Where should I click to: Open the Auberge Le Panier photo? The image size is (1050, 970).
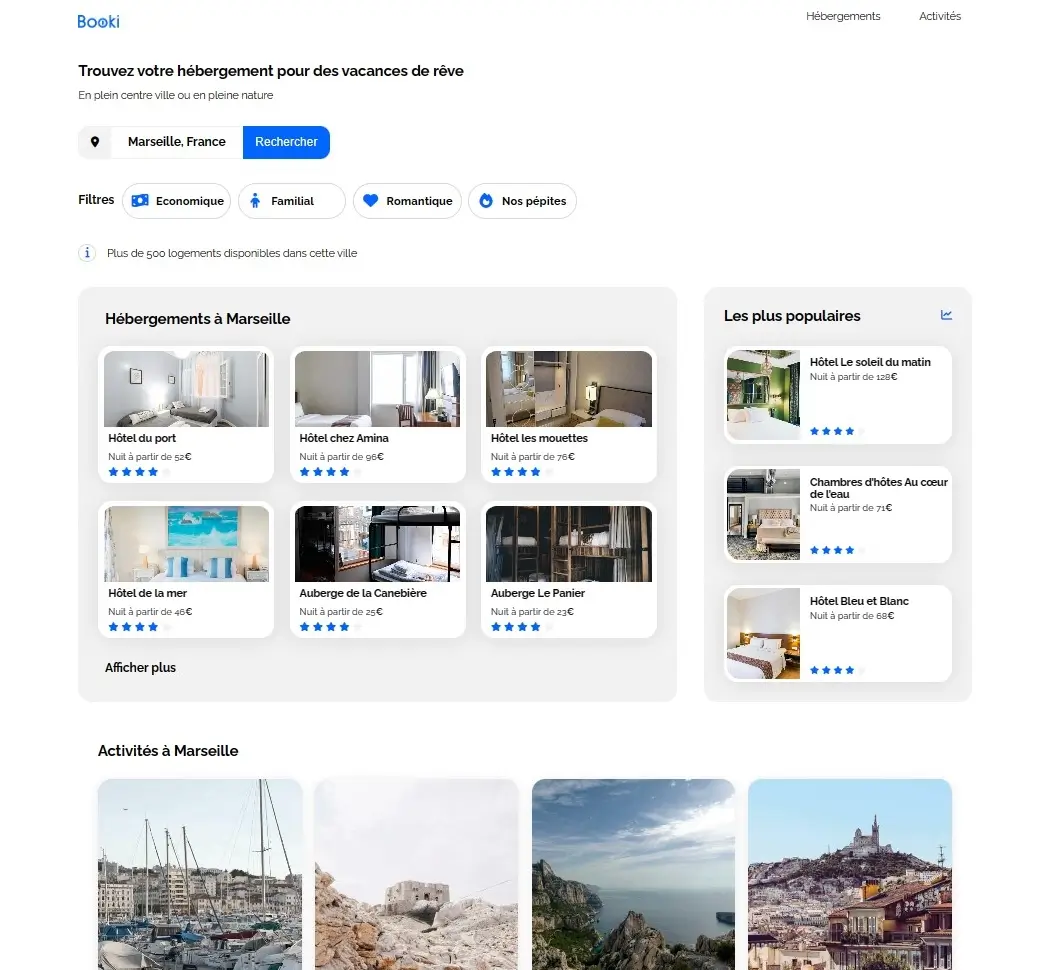[569, 544]
